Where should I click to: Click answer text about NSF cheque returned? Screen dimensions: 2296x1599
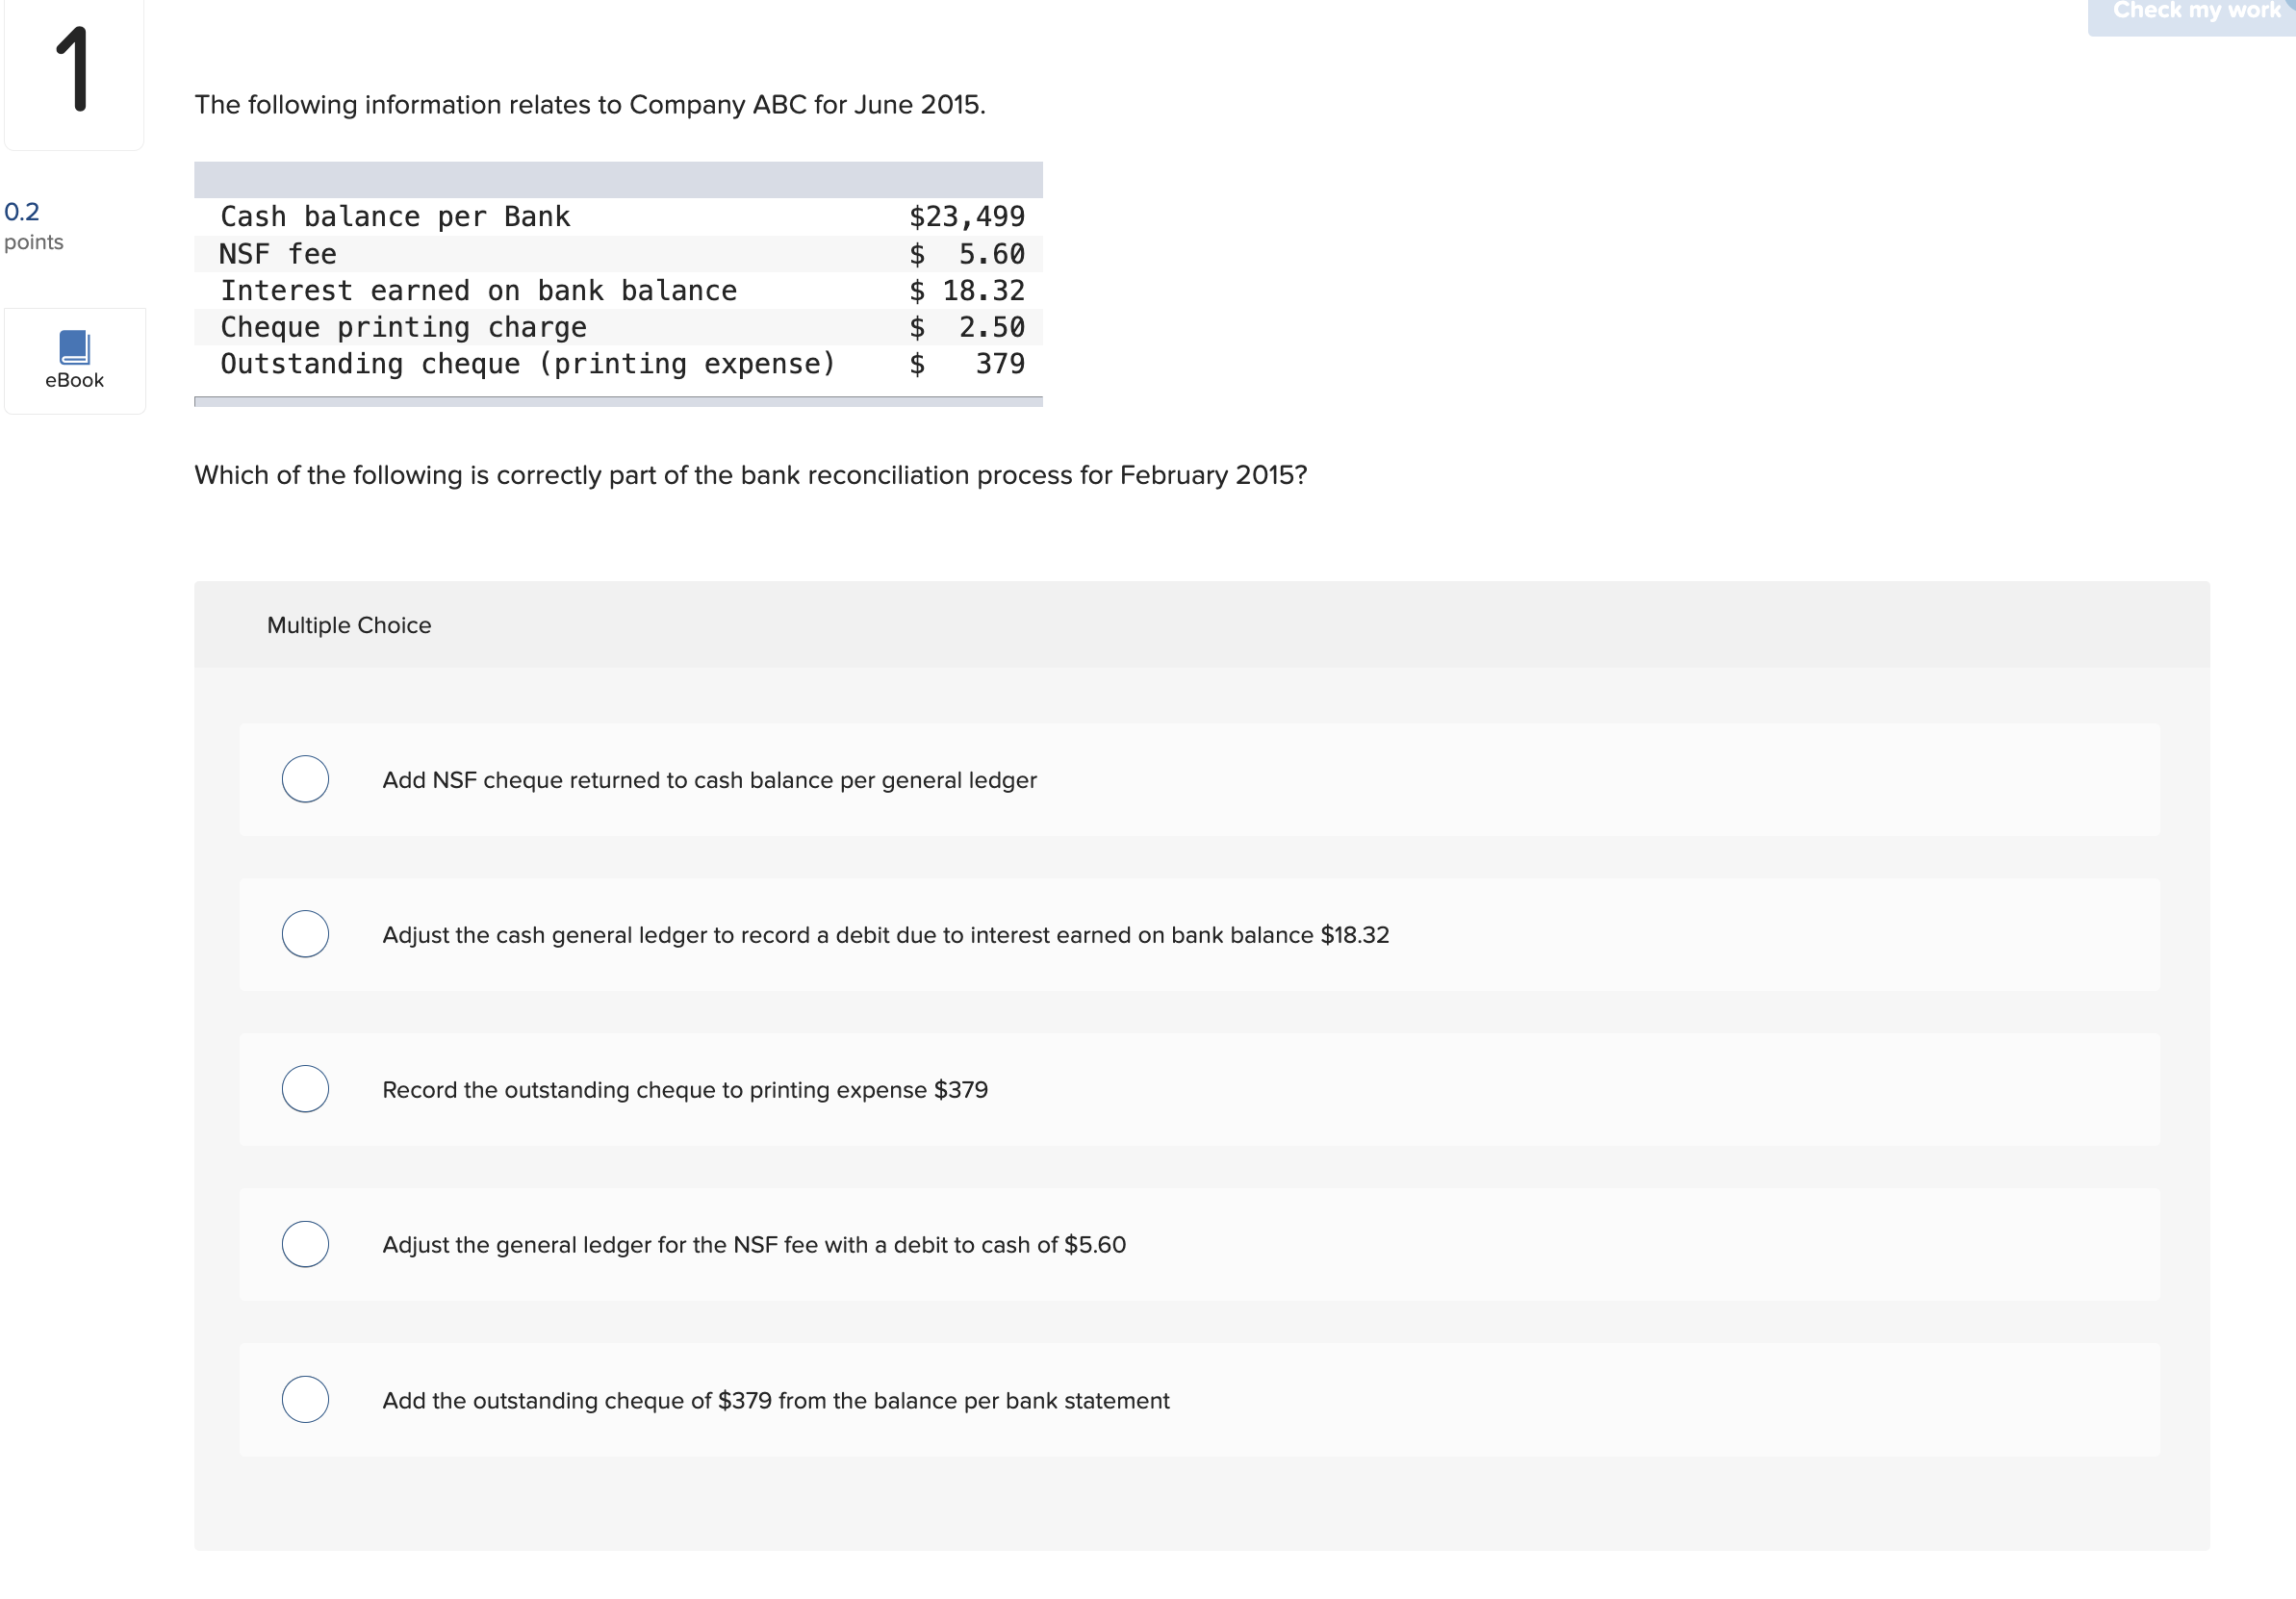pos(709,780)
